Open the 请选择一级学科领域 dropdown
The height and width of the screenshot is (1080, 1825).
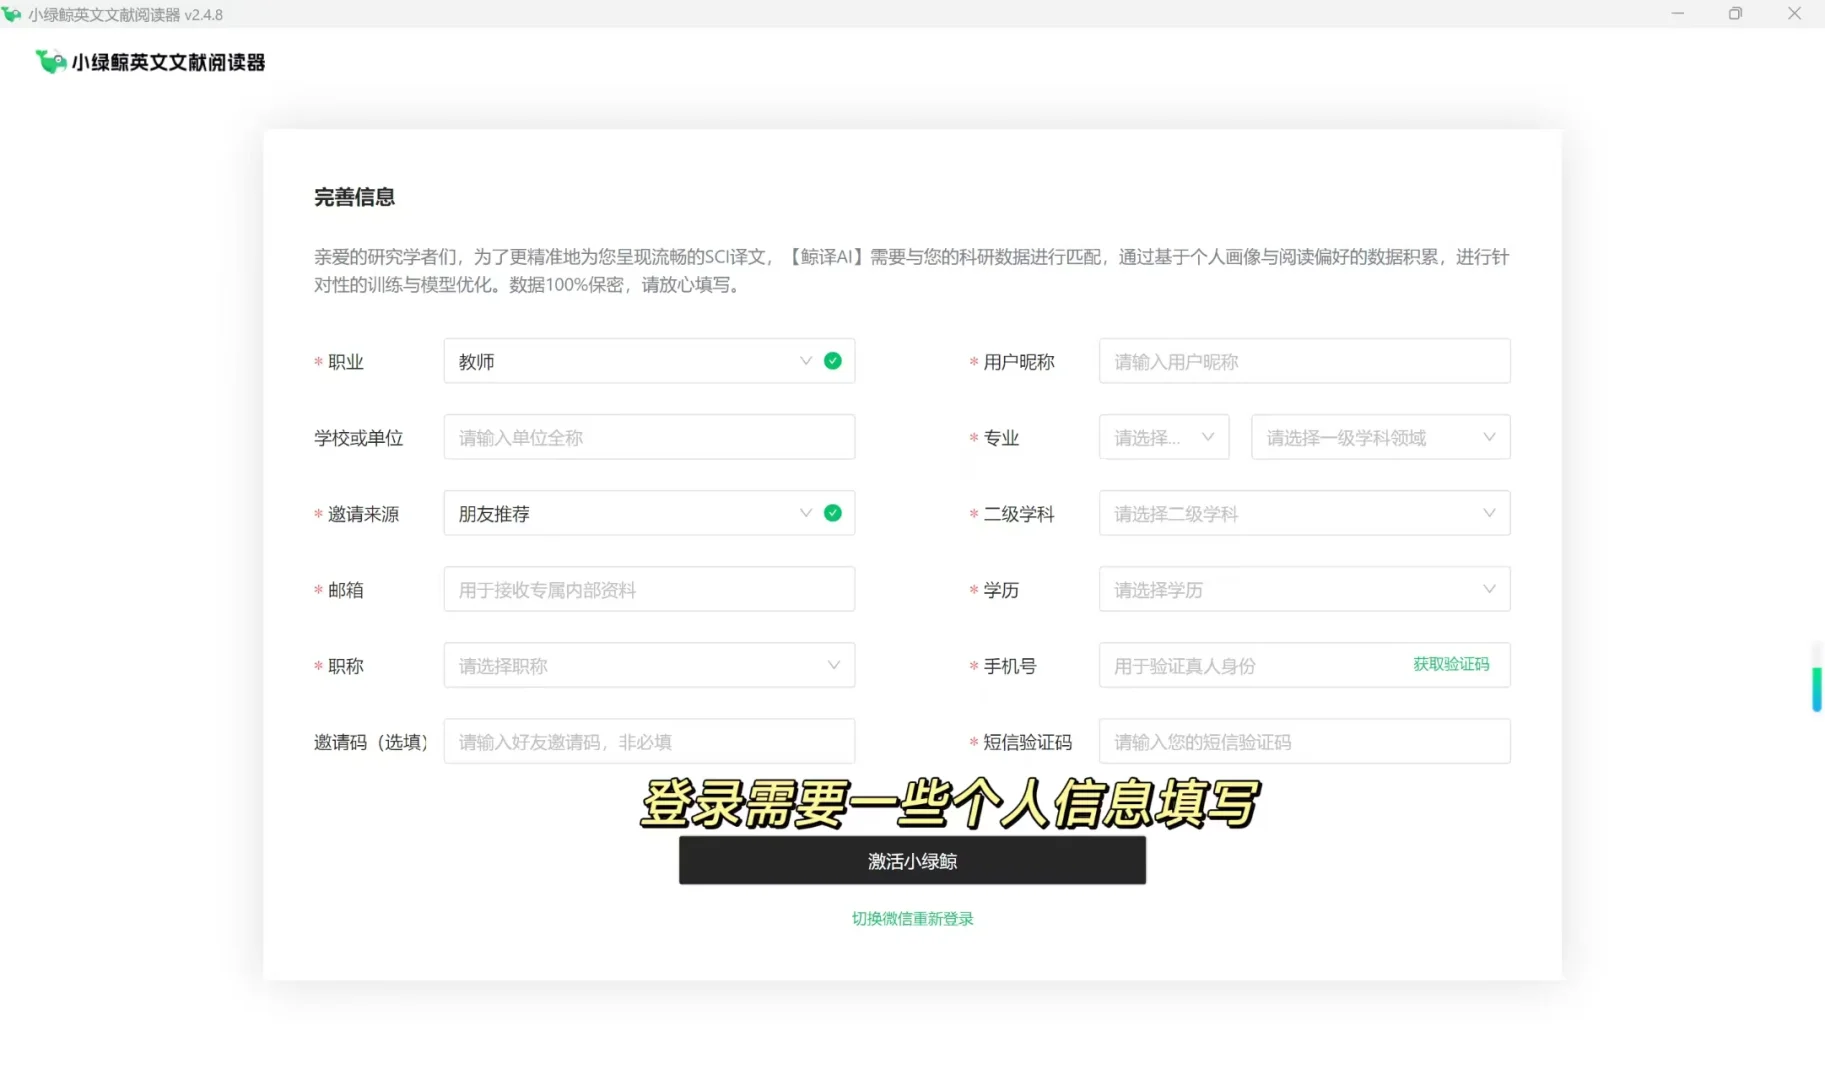click(x=1380, y=437)
